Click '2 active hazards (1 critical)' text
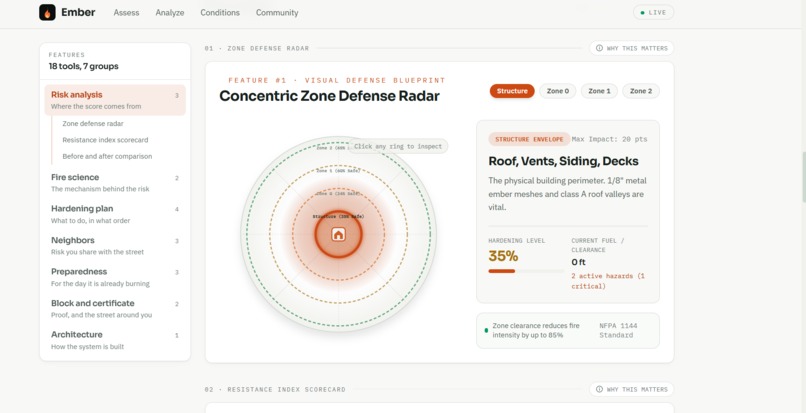This screenshot has height=413, width=806. [608, 281]
